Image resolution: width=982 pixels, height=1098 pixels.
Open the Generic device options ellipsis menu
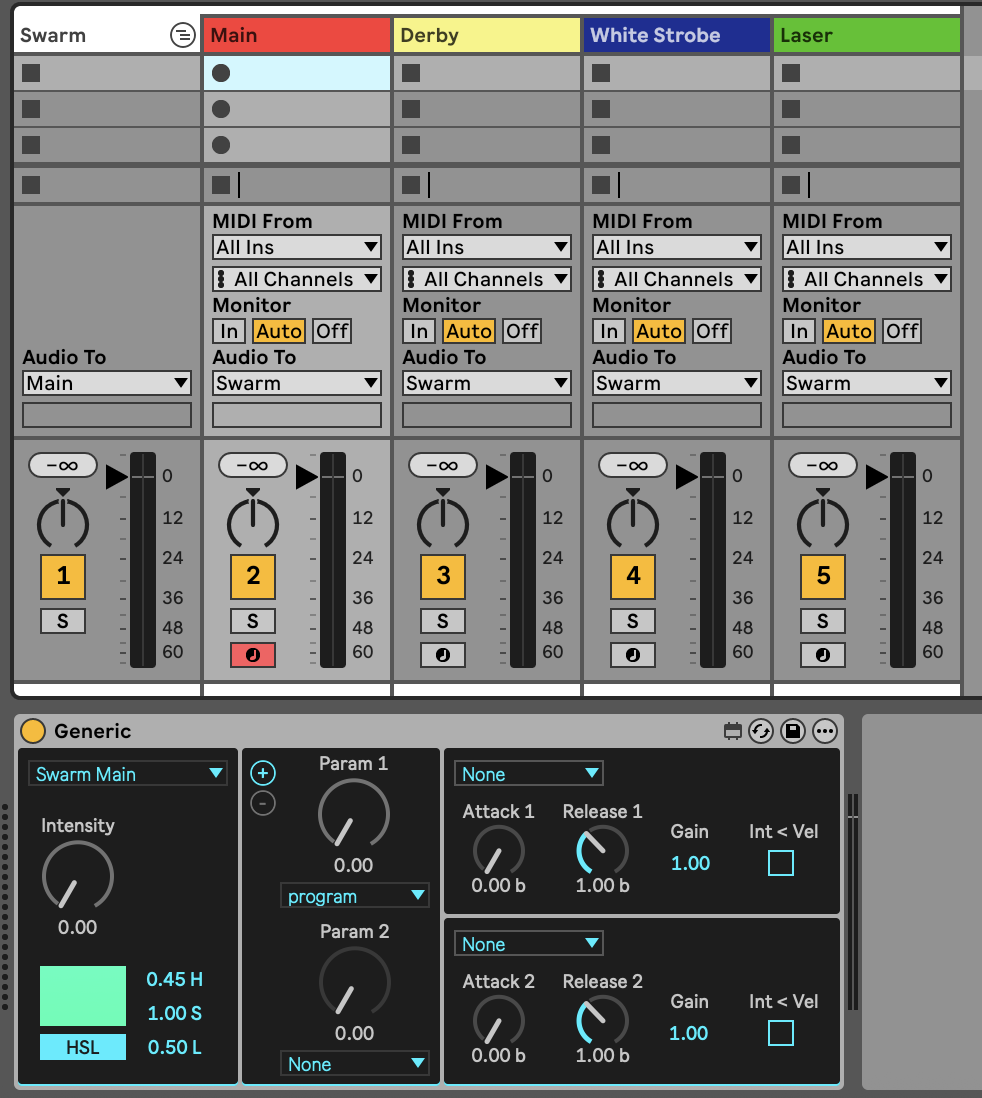point(824,732)
